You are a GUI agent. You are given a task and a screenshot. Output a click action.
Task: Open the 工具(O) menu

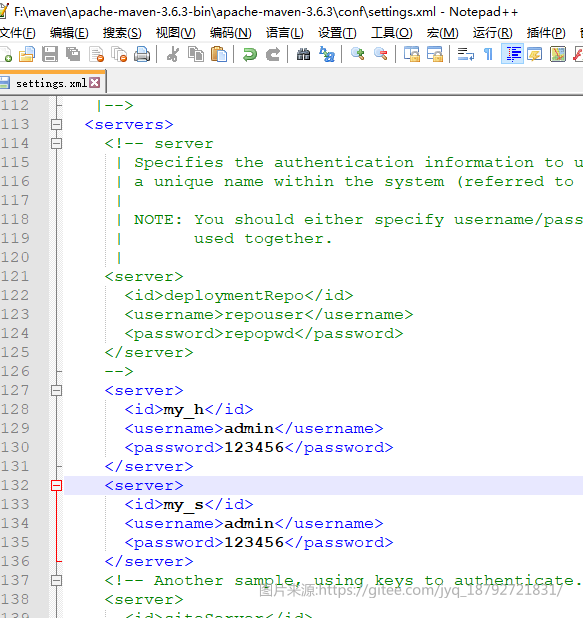point(392,33)
